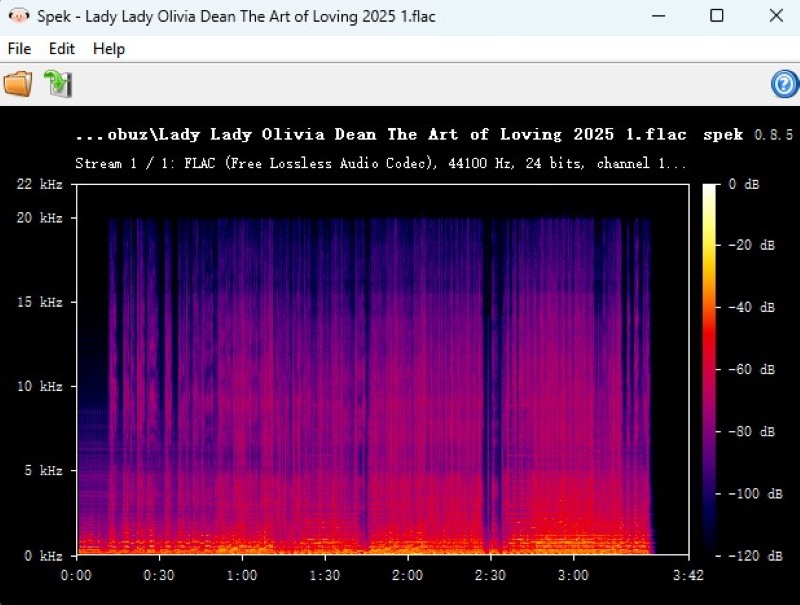This screenshot has height=605, width=800.
Task: Click the window title text
Action: 236,16
